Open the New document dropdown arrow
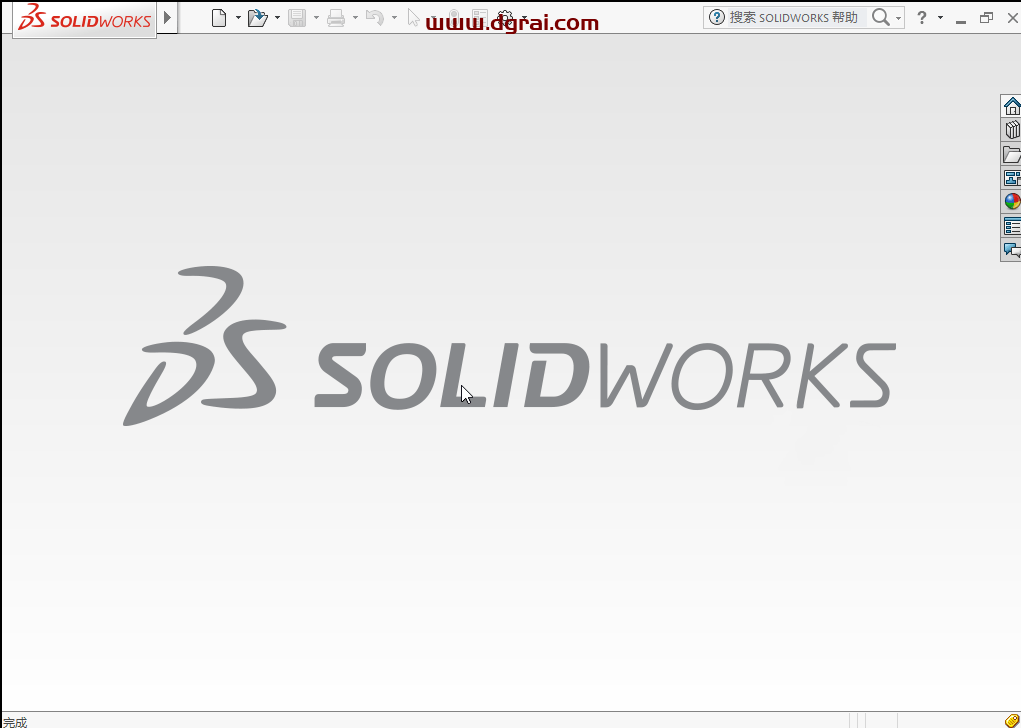The height and width of the screenshot is (728, 1021). pyautogui.click(x=238, y=18)
